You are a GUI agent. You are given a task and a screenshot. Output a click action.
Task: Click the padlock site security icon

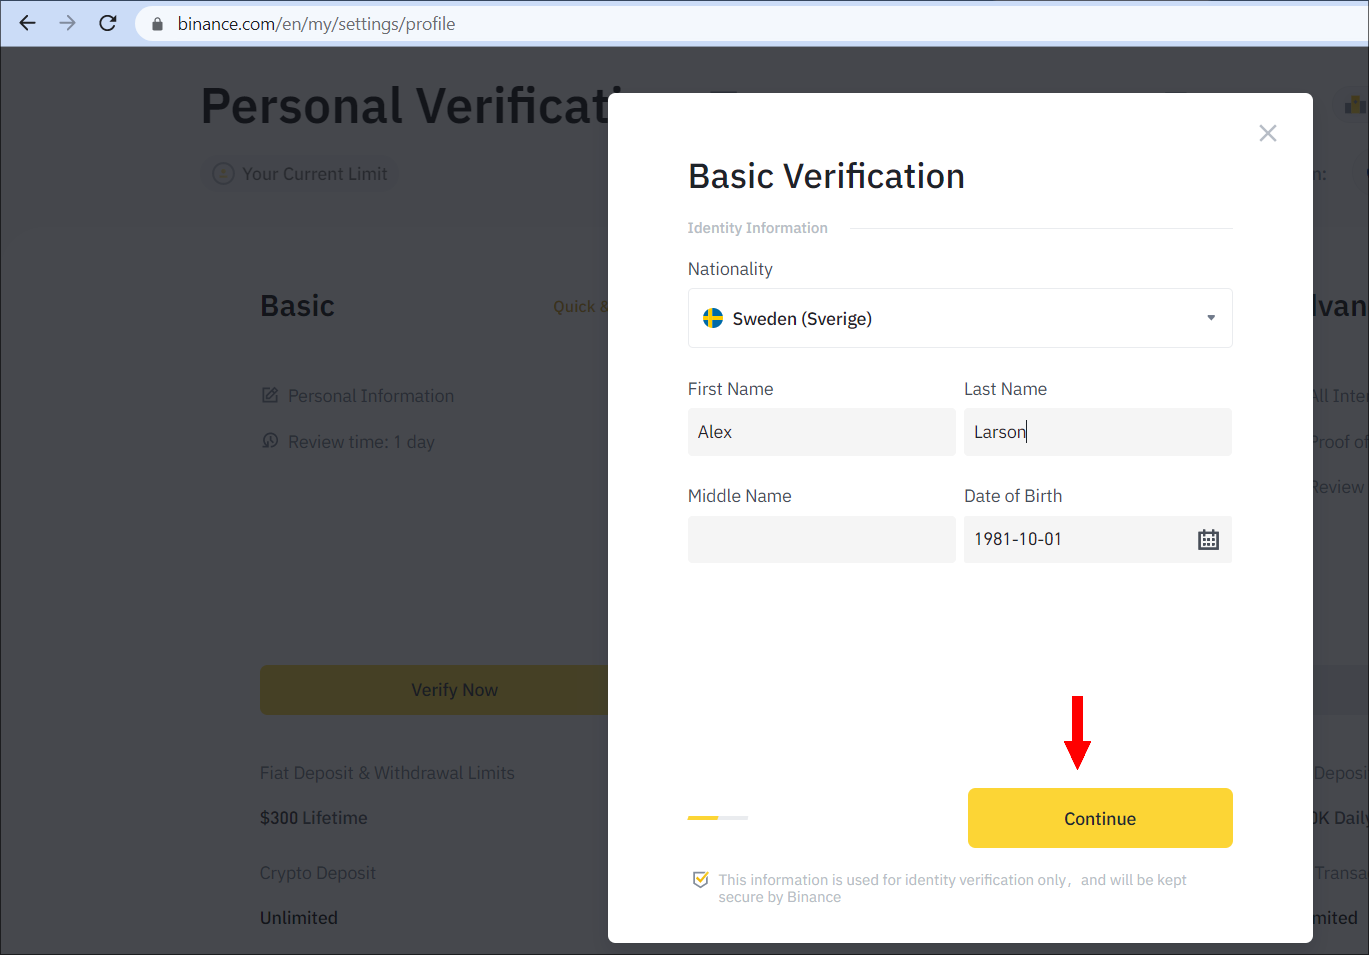[157, 24]
